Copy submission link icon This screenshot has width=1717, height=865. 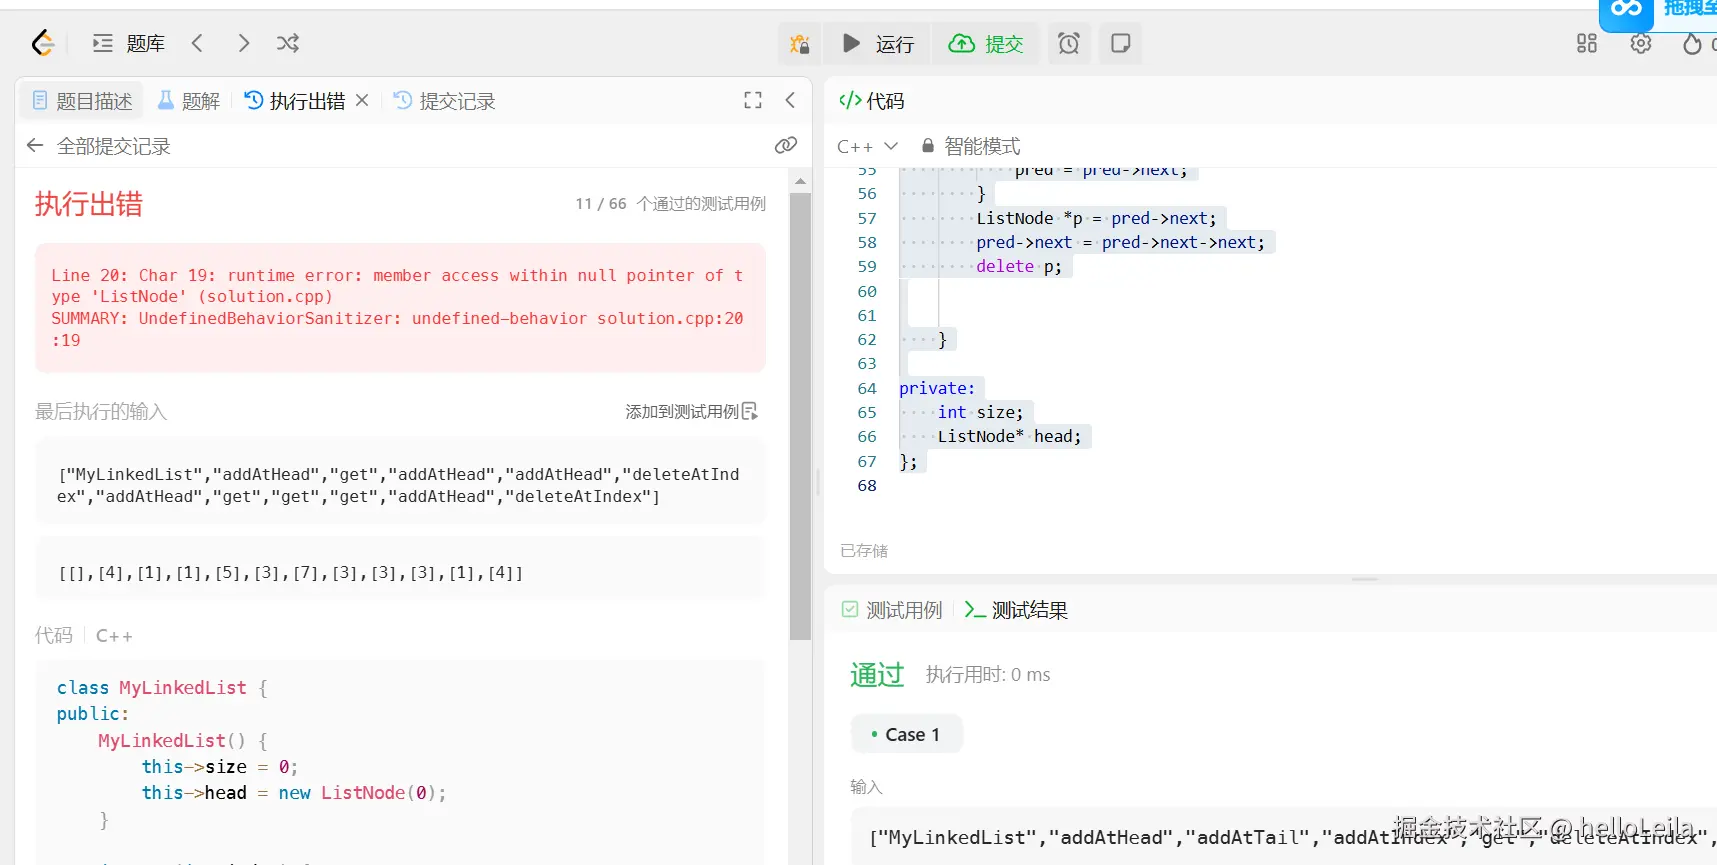(x=786, y=146)
